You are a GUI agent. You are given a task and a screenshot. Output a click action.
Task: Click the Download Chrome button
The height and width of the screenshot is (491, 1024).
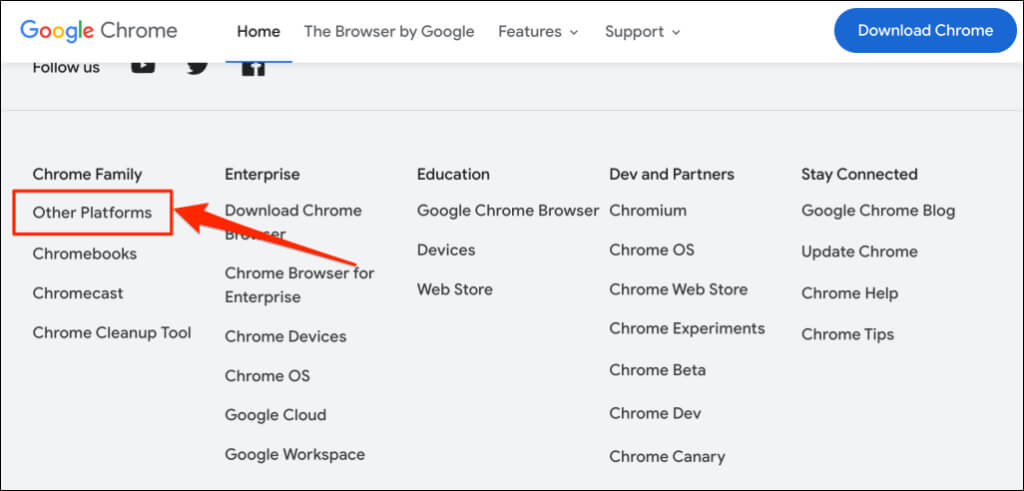[925, 30]
